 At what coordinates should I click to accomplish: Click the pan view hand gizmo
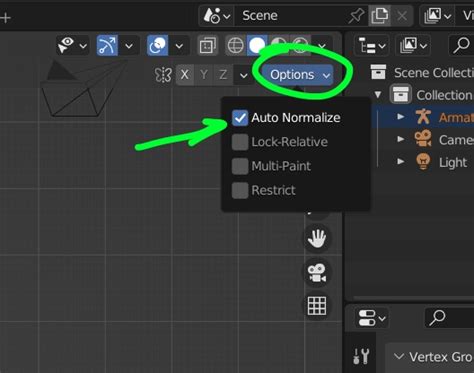coord(317,238)
